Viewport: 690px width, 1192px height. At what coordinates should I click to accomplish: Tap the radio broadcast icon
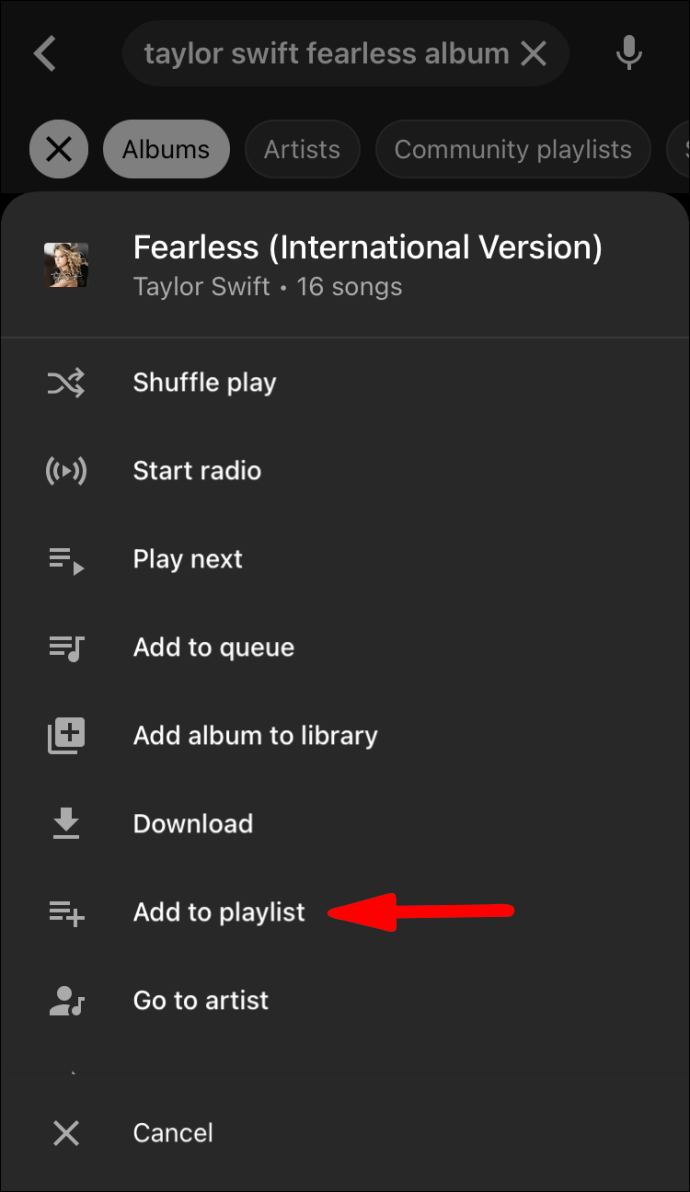(x=66, y=471)
